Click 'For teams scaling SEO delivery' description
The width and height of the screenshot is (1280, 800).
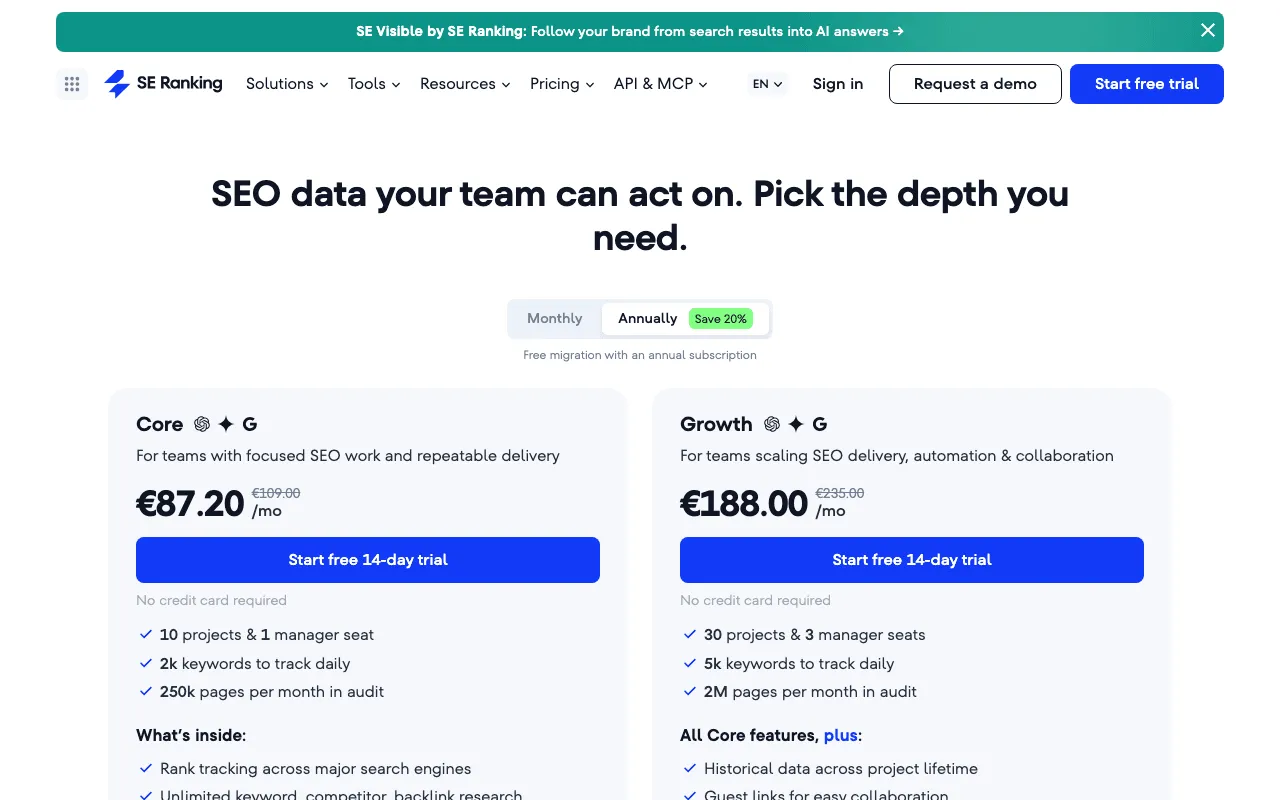(897, 455)
